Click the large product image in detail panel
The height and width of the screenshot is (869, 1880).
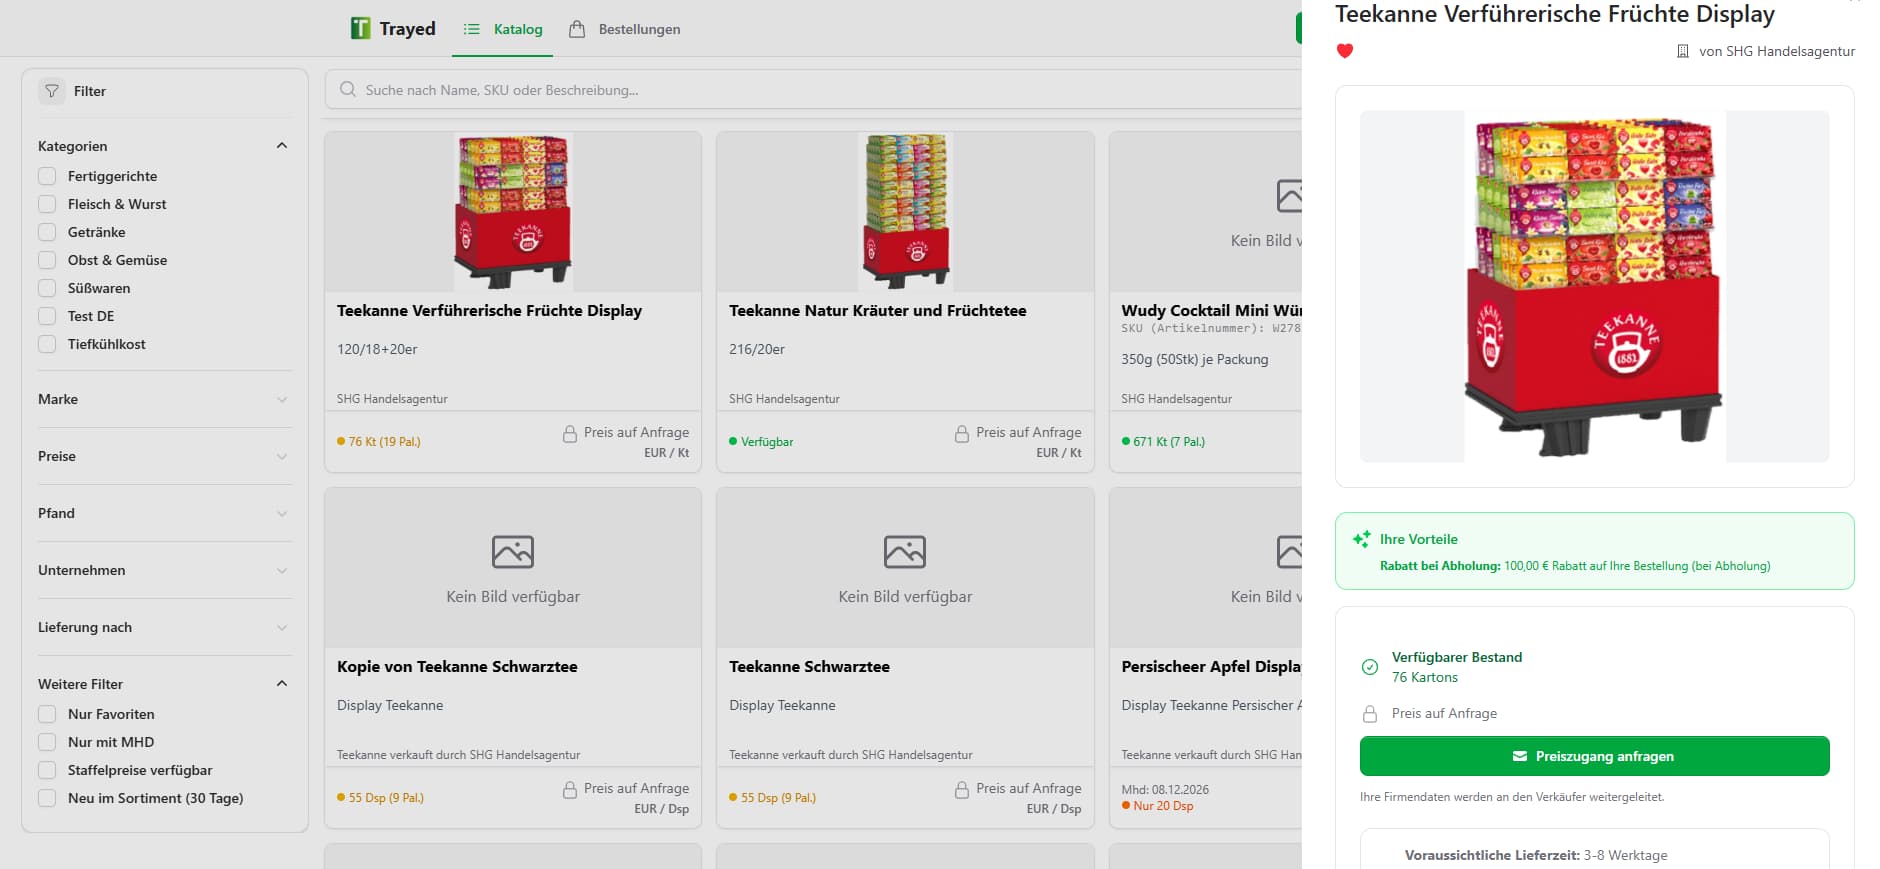coord(1594,286)
